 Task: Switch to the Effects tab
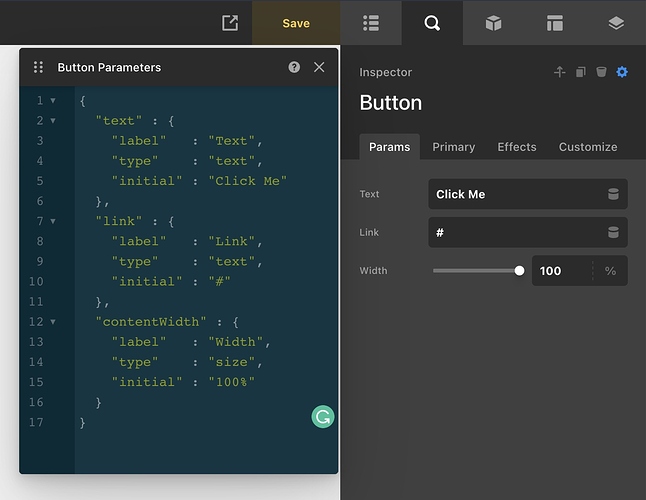pos(517,147)
